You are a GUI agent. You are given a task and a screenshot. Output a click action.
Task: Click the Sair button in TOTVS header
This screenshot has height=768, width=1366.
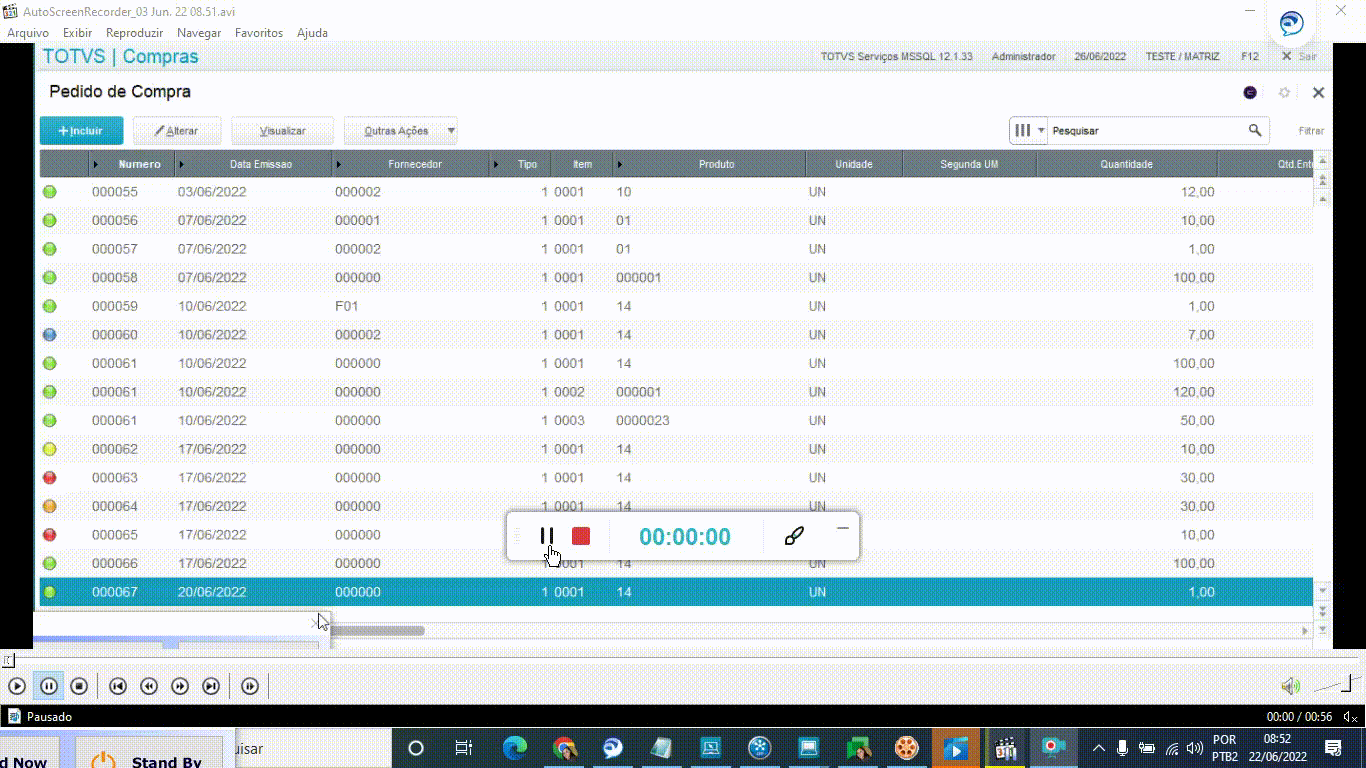[x=1300, y=57]
